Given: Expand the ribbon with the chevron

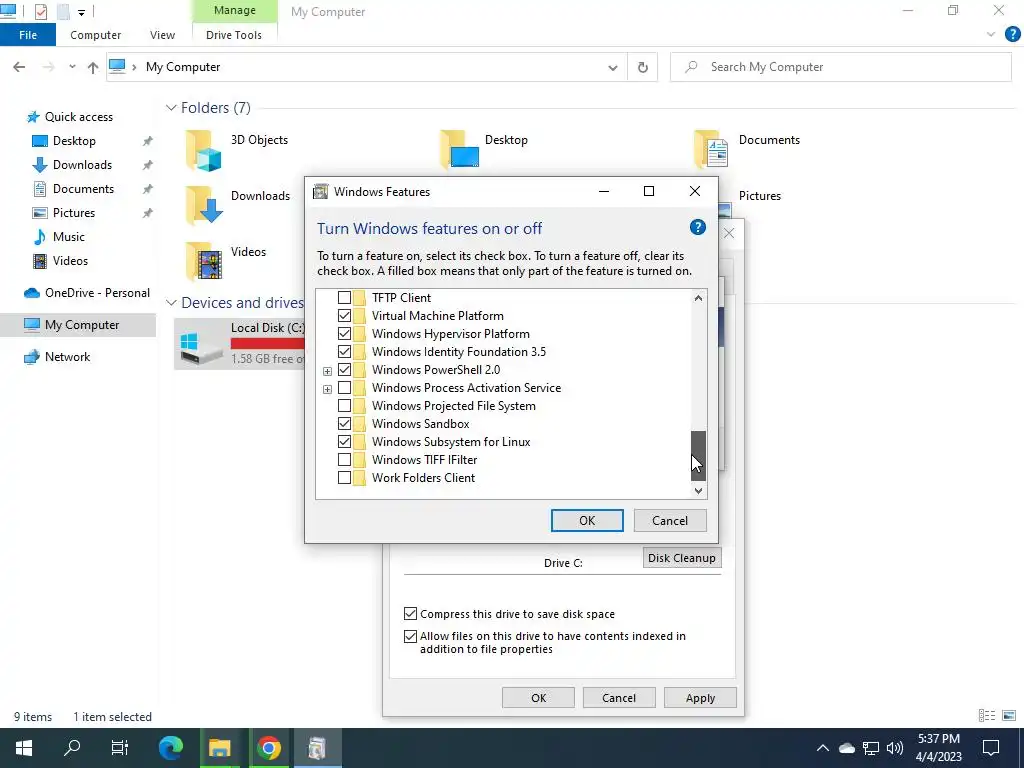Looking at the screenshot, I should tap(991, 35).
